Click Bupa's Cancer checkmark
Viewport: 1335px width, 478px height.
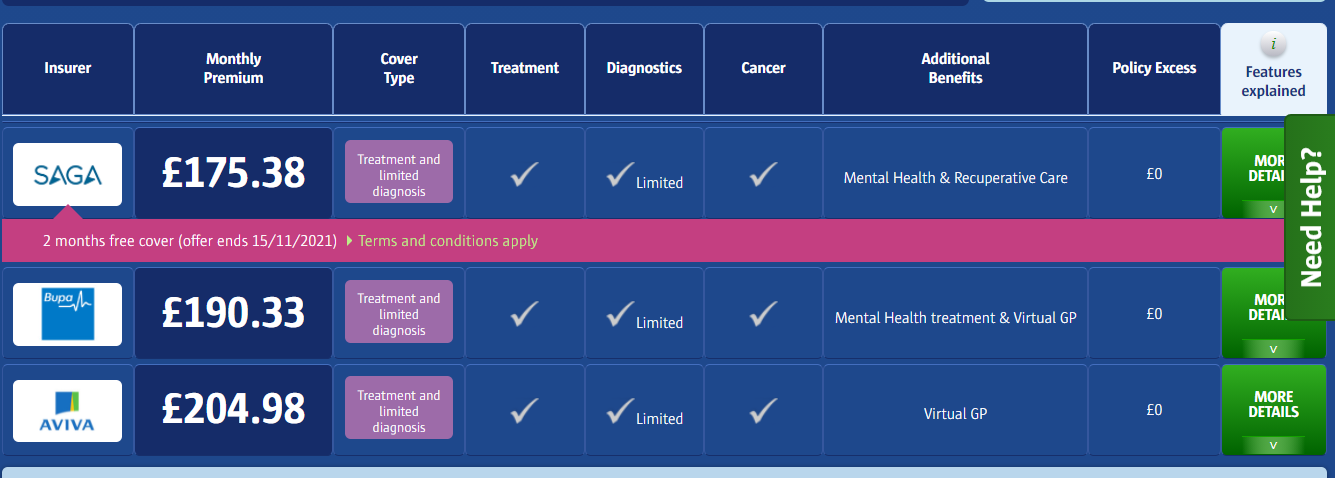pyautogui.click(x=763, y=314)
